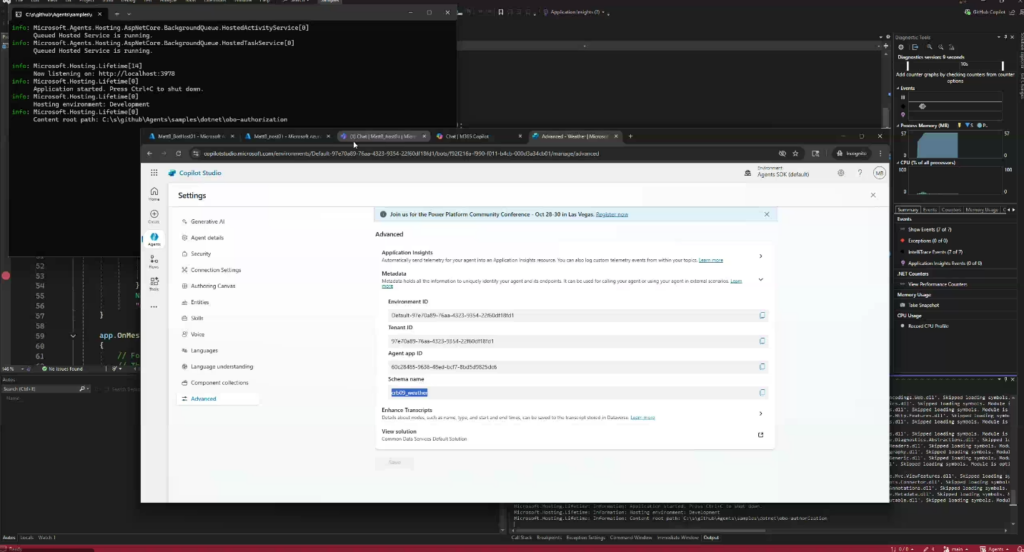Open the Flows icon in left sidebar

[x=154, y=261]
